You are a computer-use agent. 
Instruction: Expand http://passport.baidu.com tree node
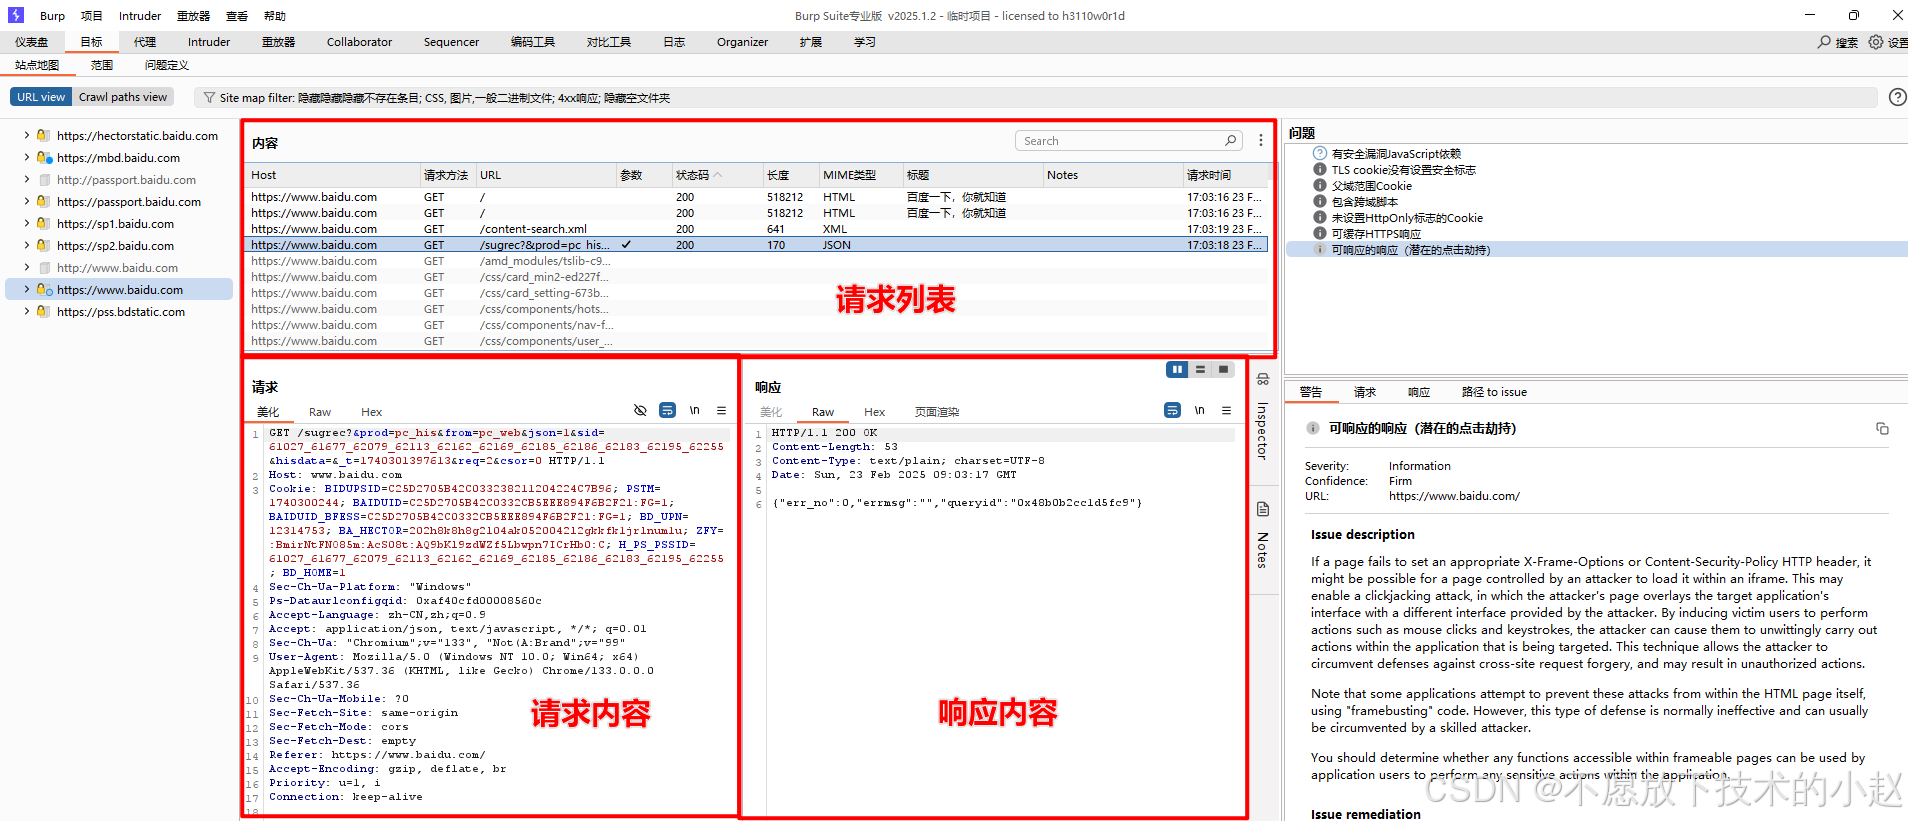click(26, 179)
